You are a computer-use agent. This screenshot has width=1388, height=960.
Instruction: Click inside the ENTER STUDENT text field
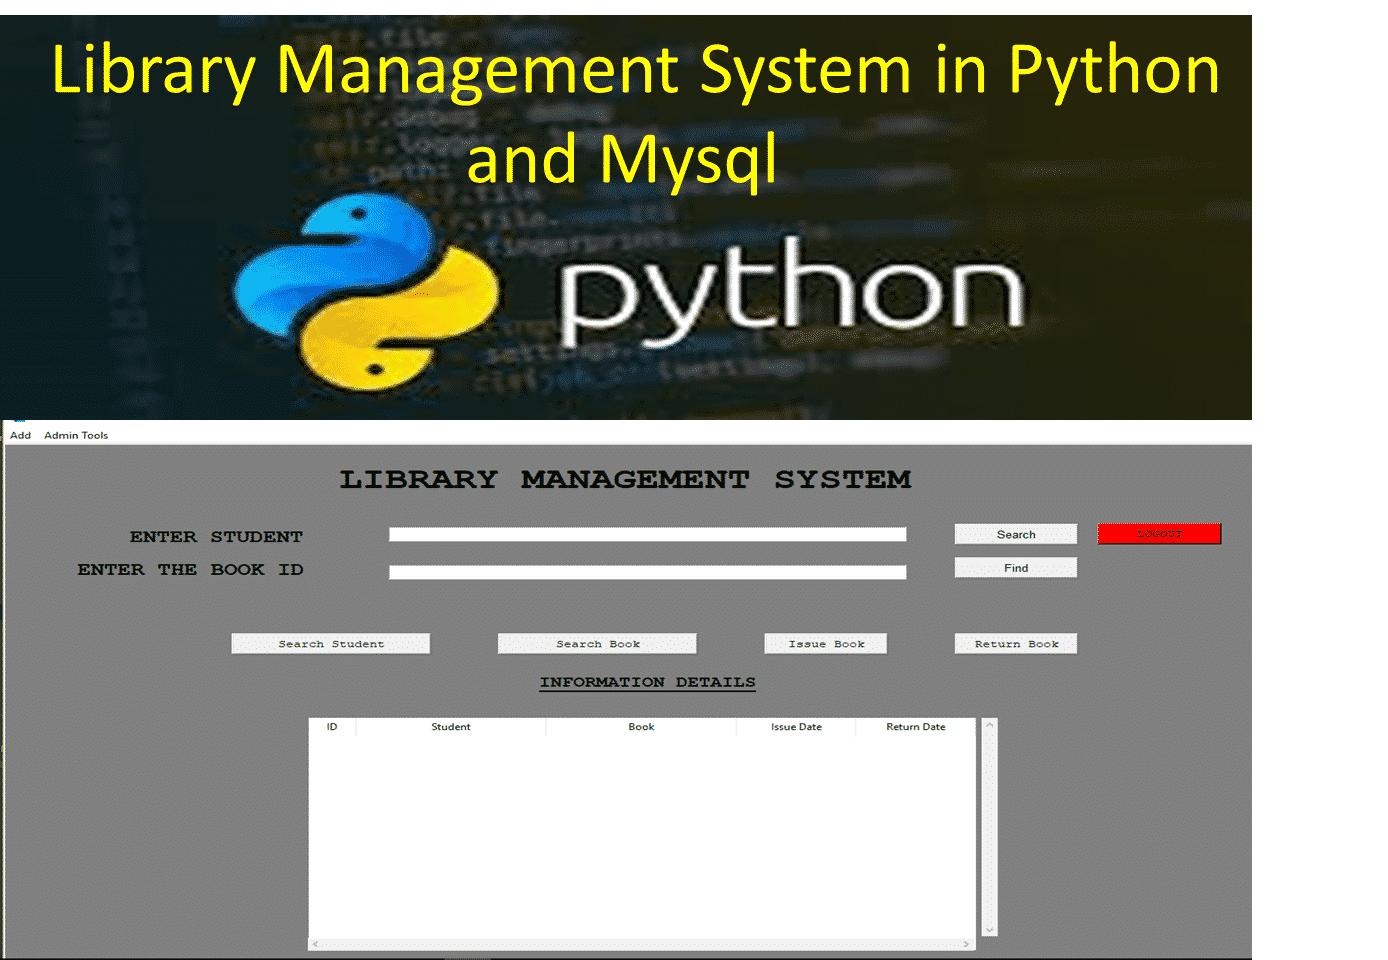pyautogui.click(x=647, y=533)
